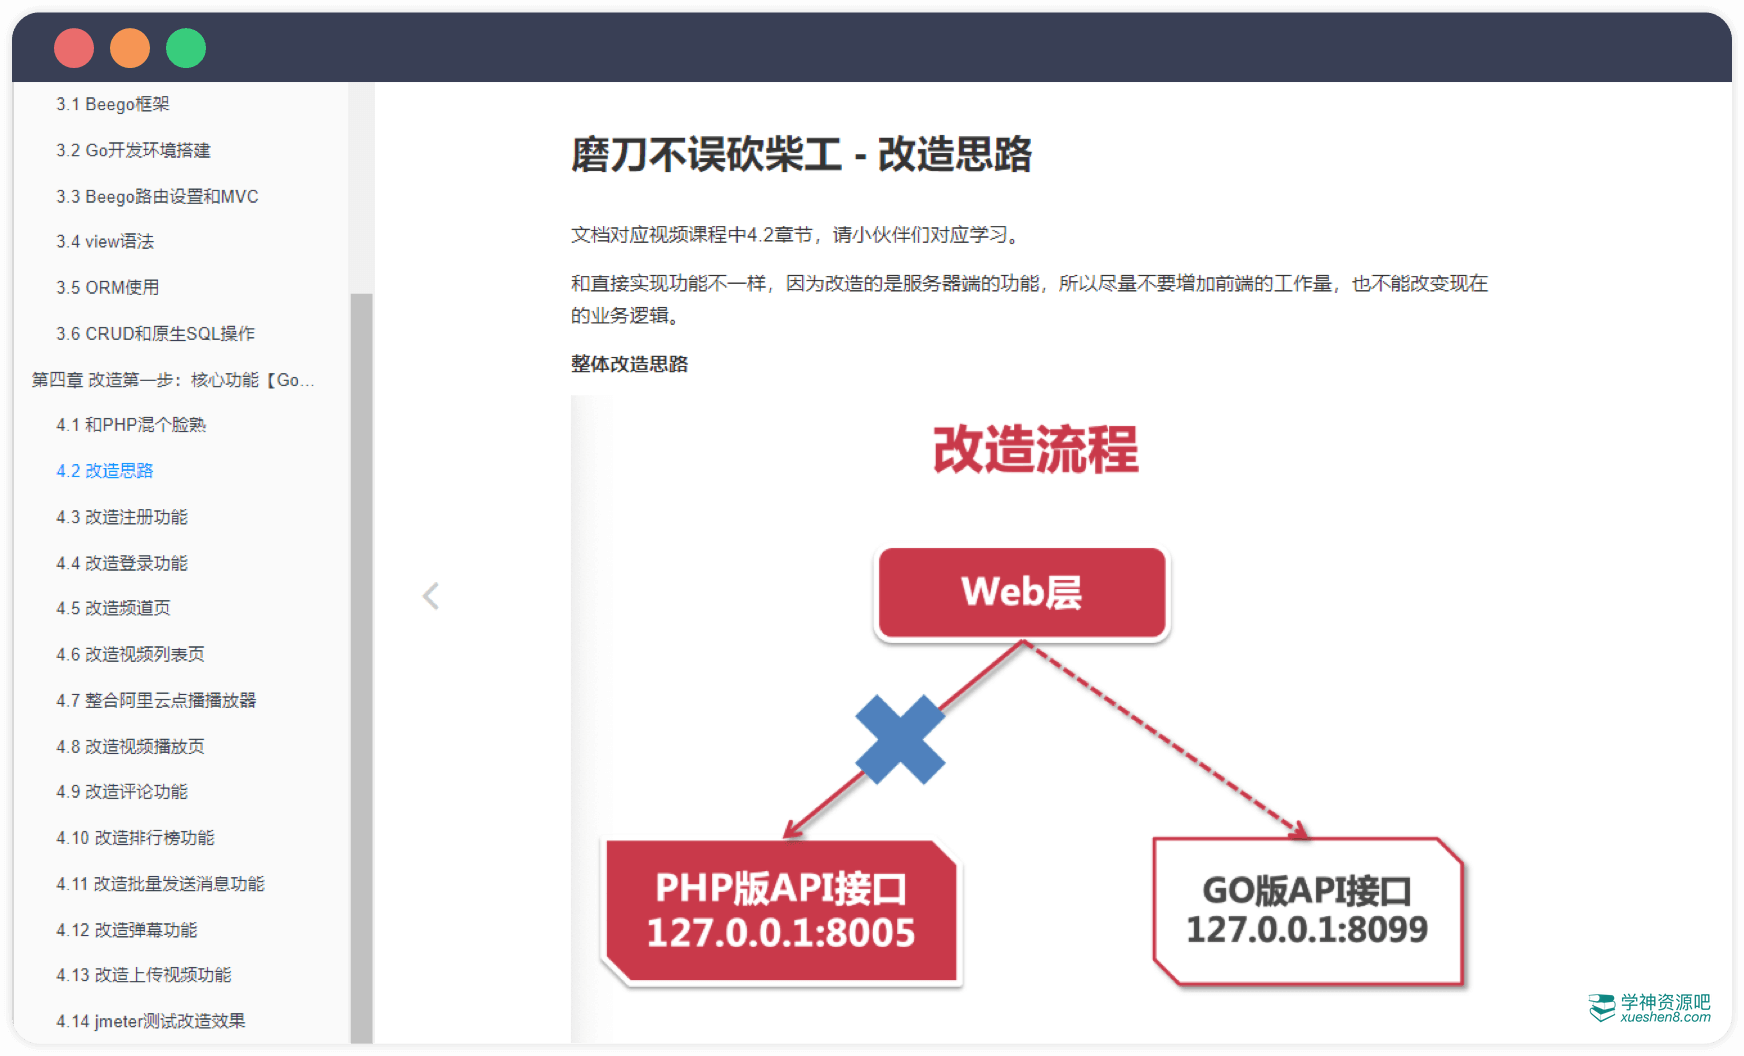
Task: Select 3.6 CRUD和原生SQL操作 entry
Action: coord(155,333)
